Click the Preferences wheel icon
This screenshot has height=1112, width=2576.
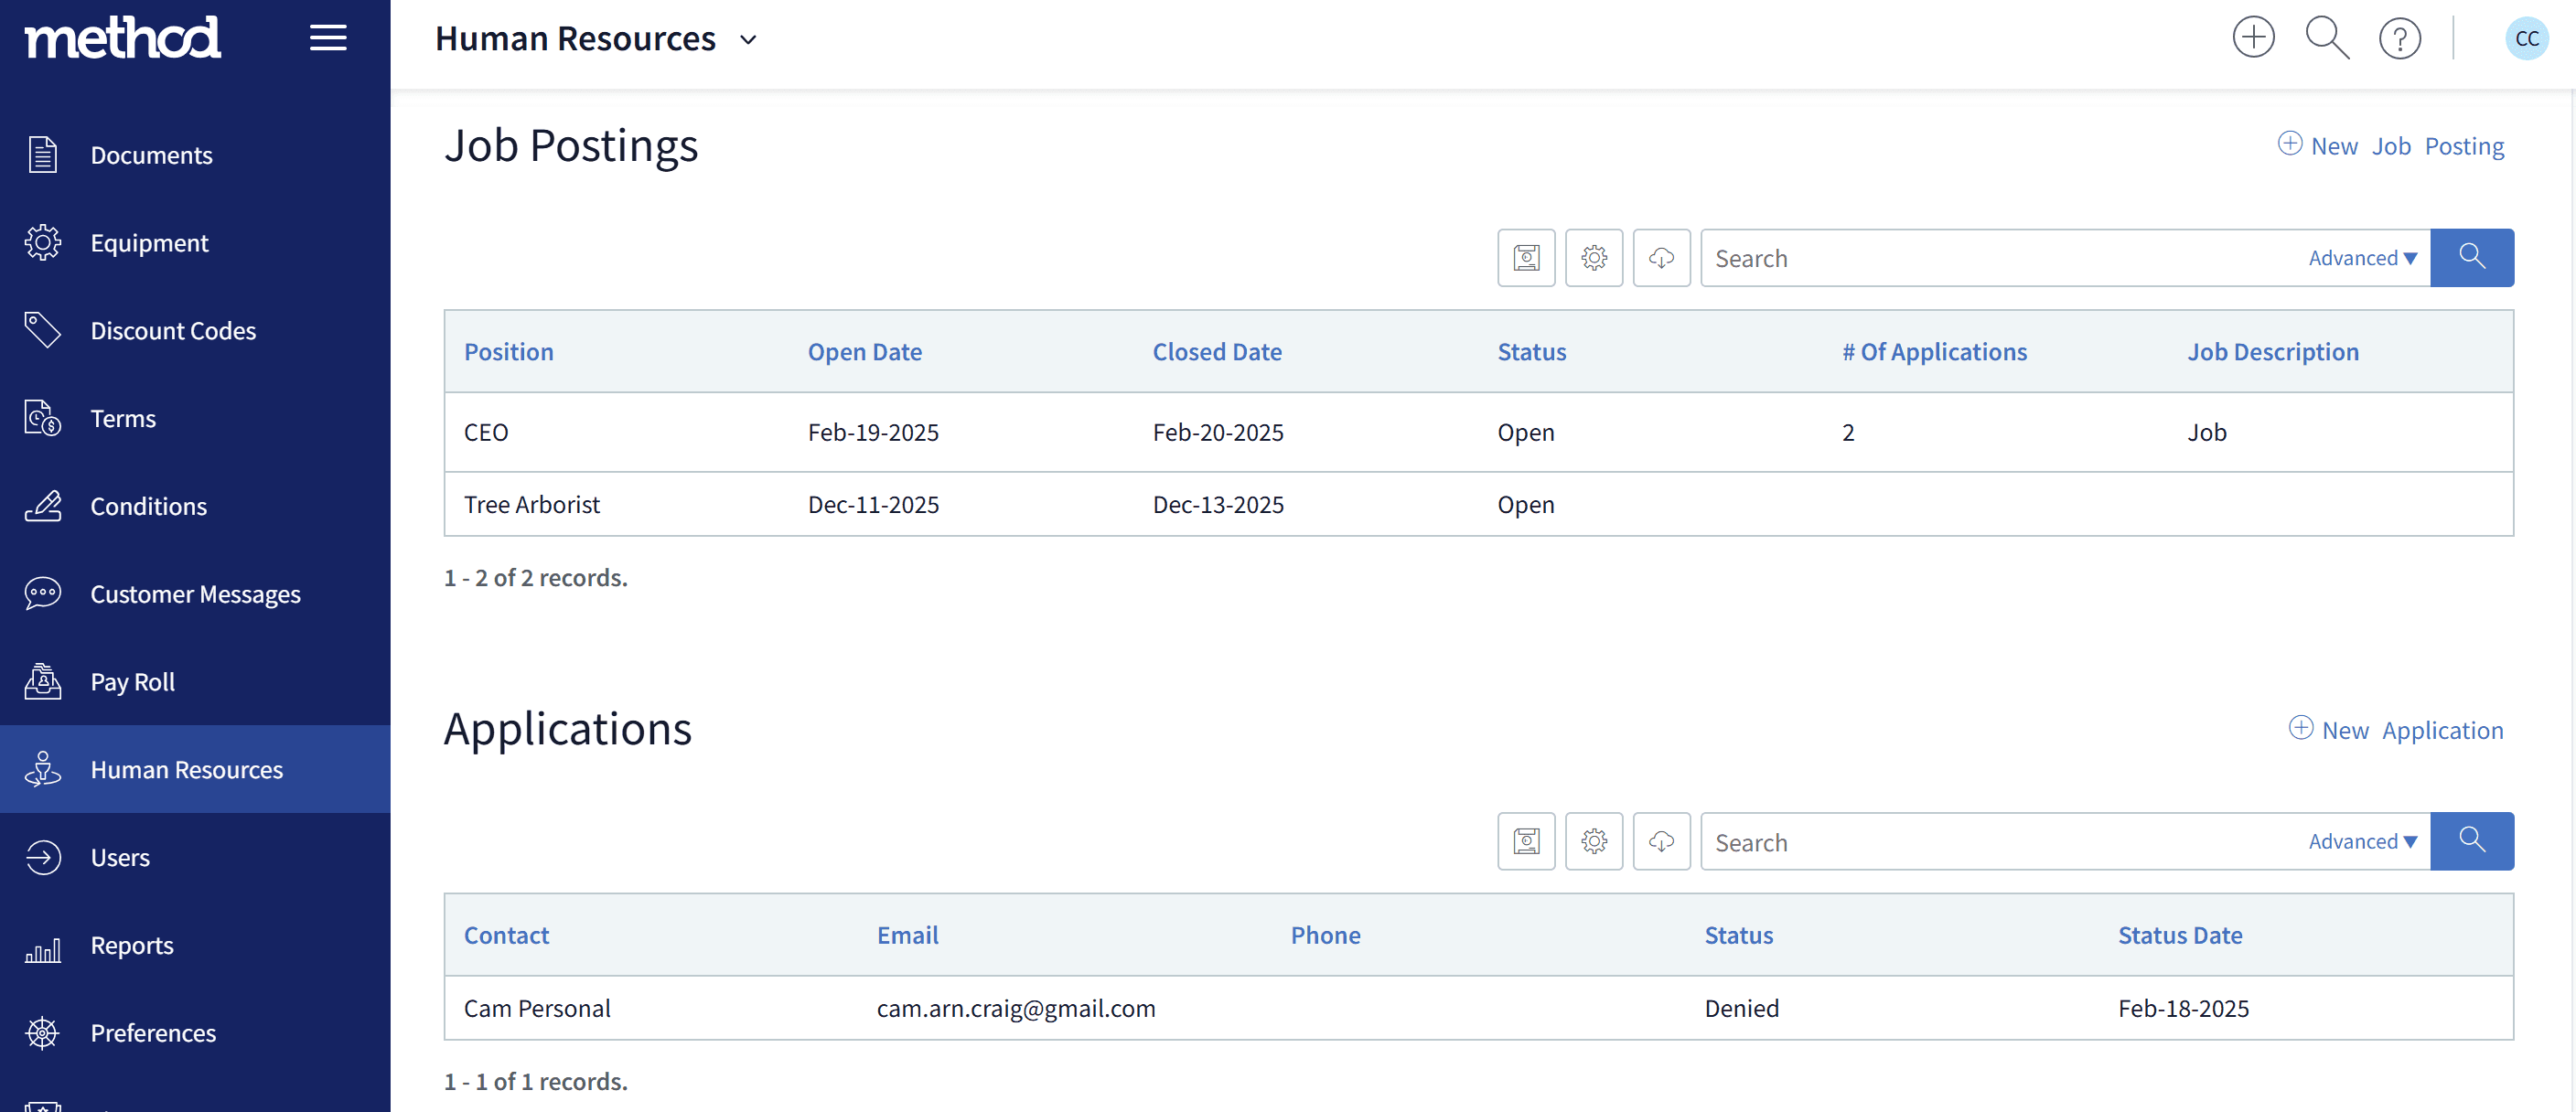pyautogui.click(x=43, y=1033)
